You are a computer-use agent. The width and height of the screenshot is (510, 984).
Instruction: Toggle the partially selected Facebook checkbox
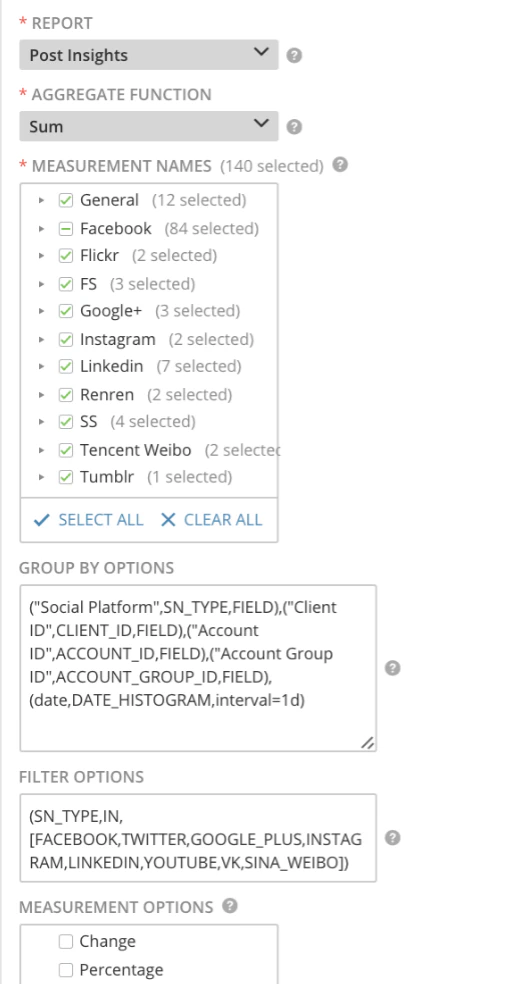[66, 228]
